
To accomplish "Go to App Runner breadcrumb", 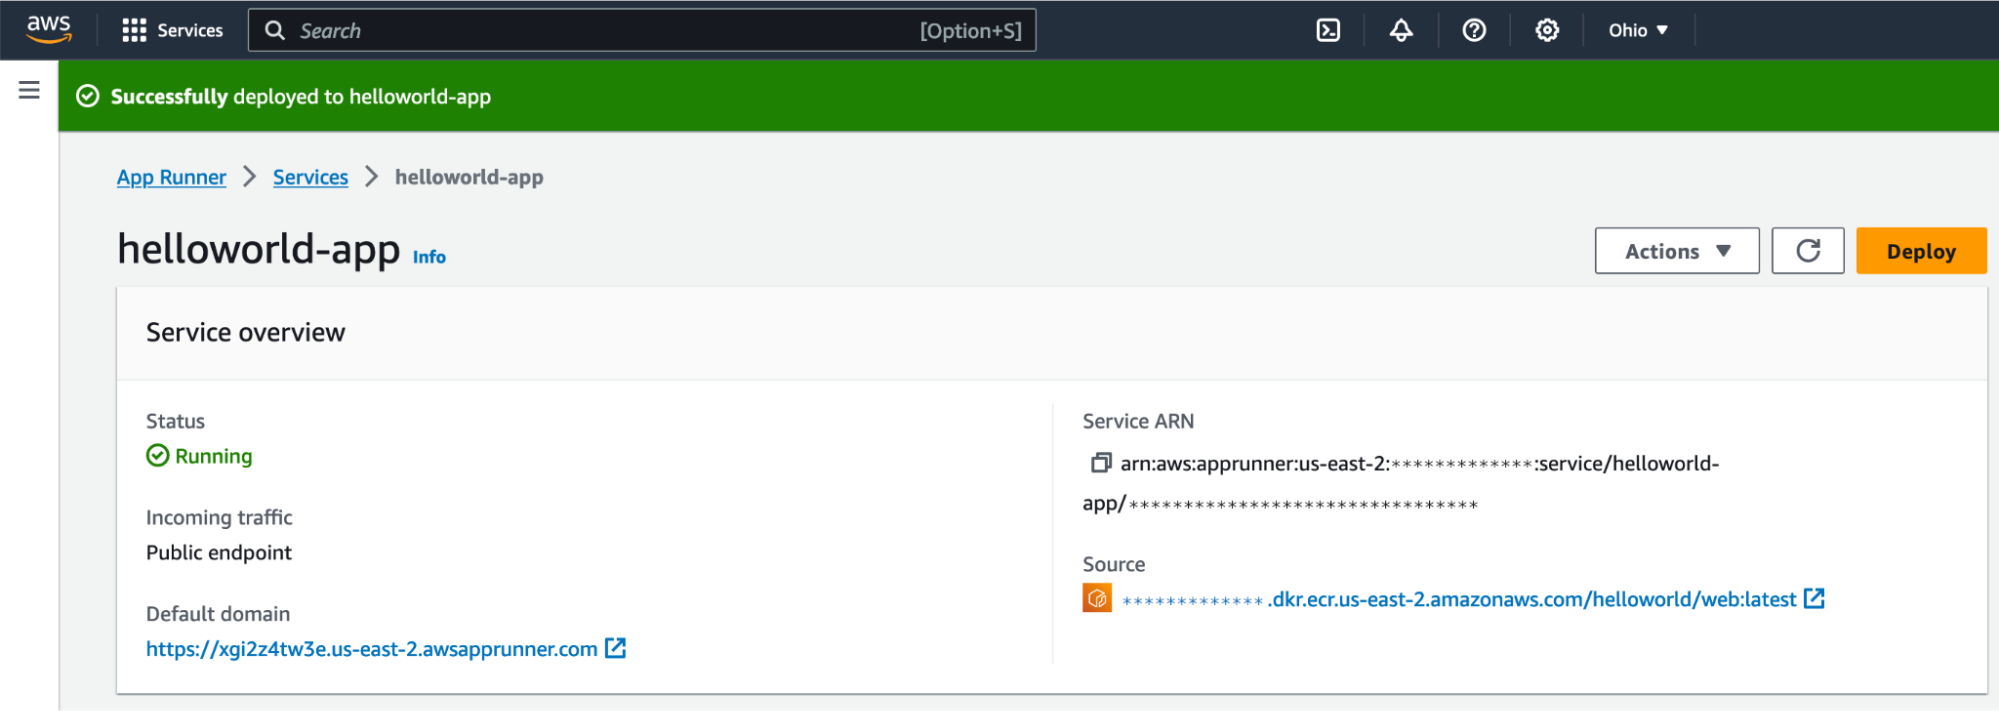I will pos(171,177).
